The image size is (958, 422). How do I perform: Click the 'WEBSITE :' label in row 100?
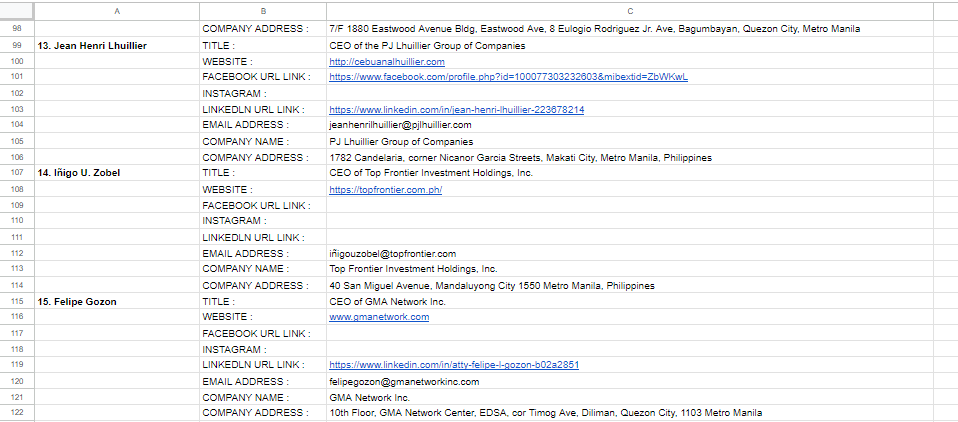(227, 62)
